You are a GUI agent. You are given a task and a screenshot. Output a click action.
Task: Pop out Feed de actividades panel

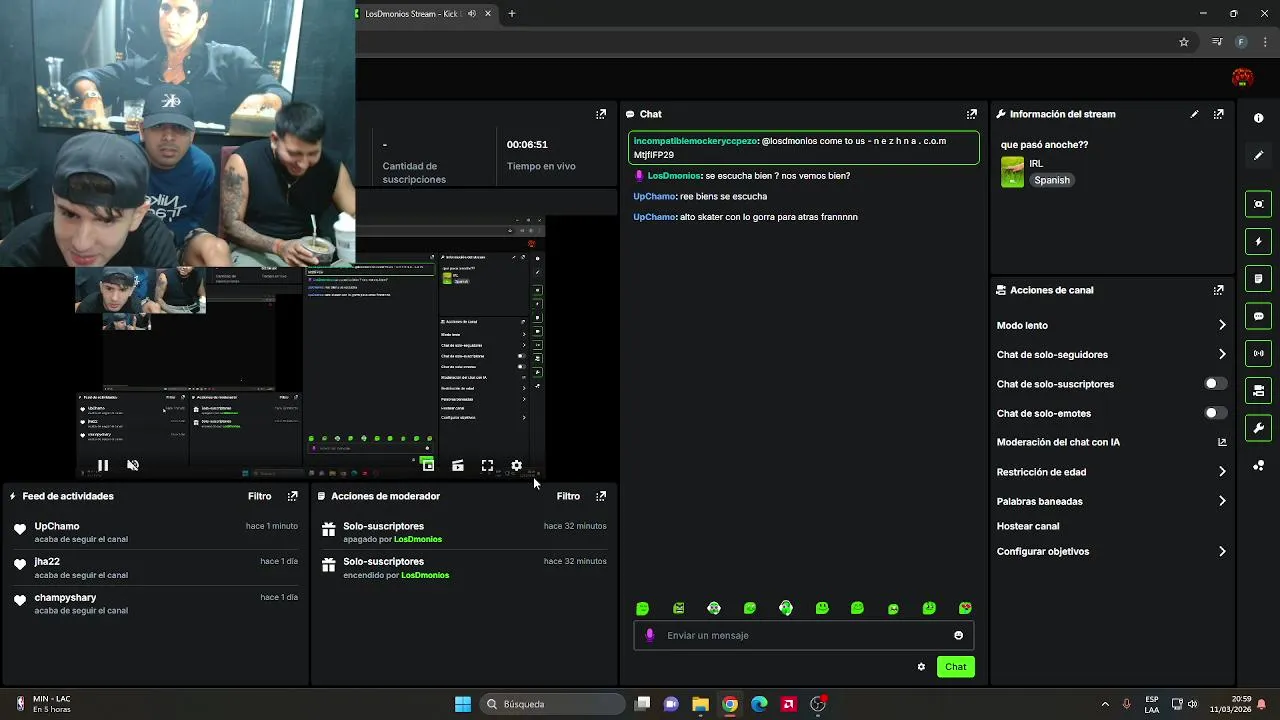[x=293, y=496]
